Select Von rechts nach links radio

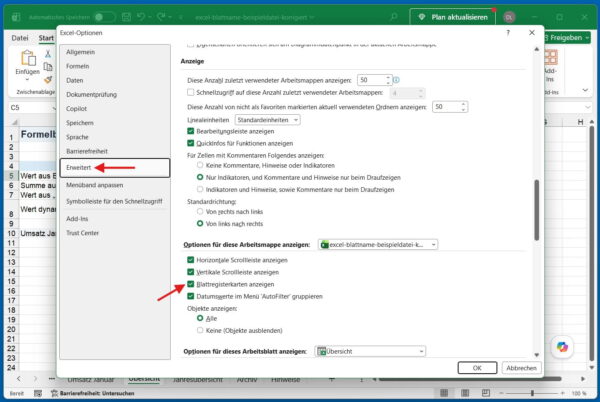[x=200, y=212]
